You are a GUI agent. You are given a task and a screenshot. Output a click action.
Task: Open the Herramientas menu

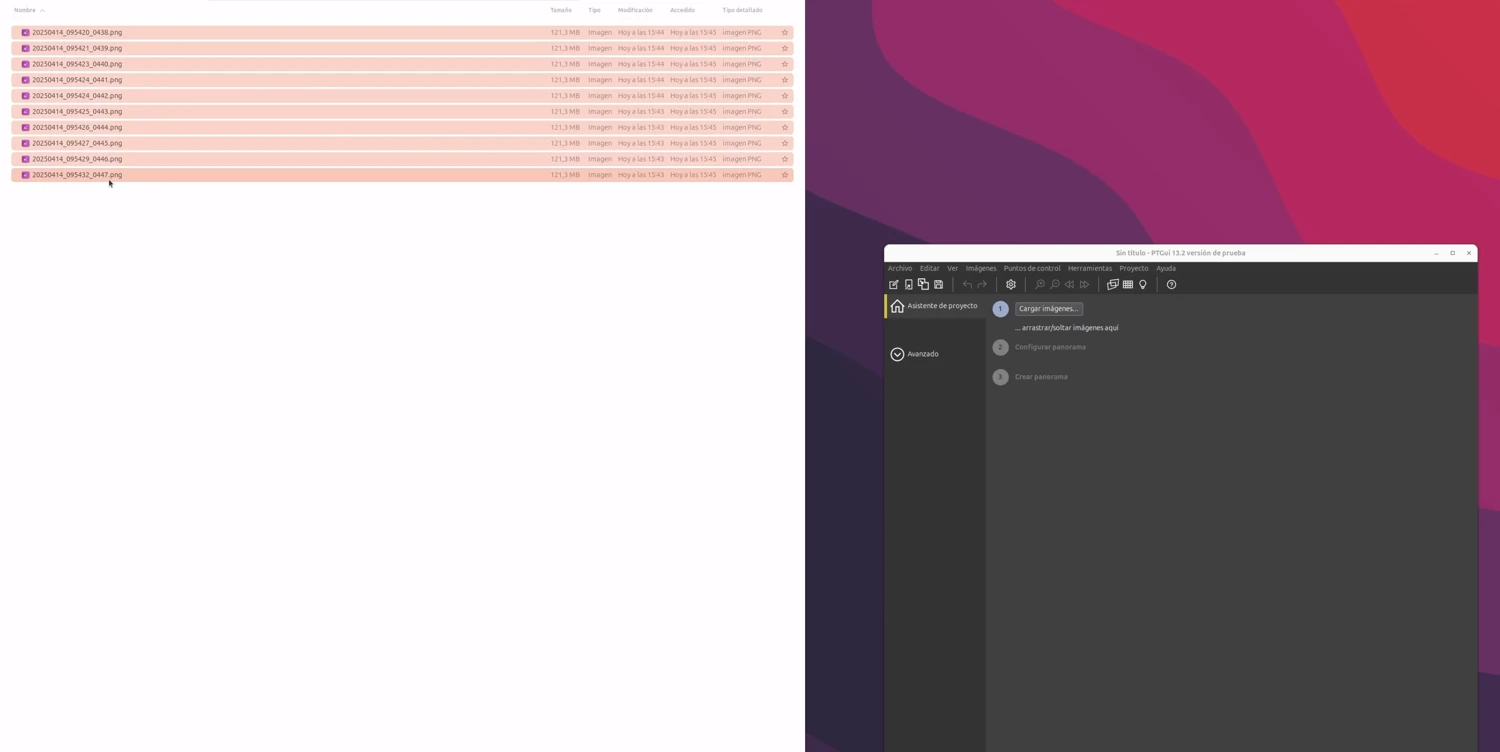point(1089,268)
